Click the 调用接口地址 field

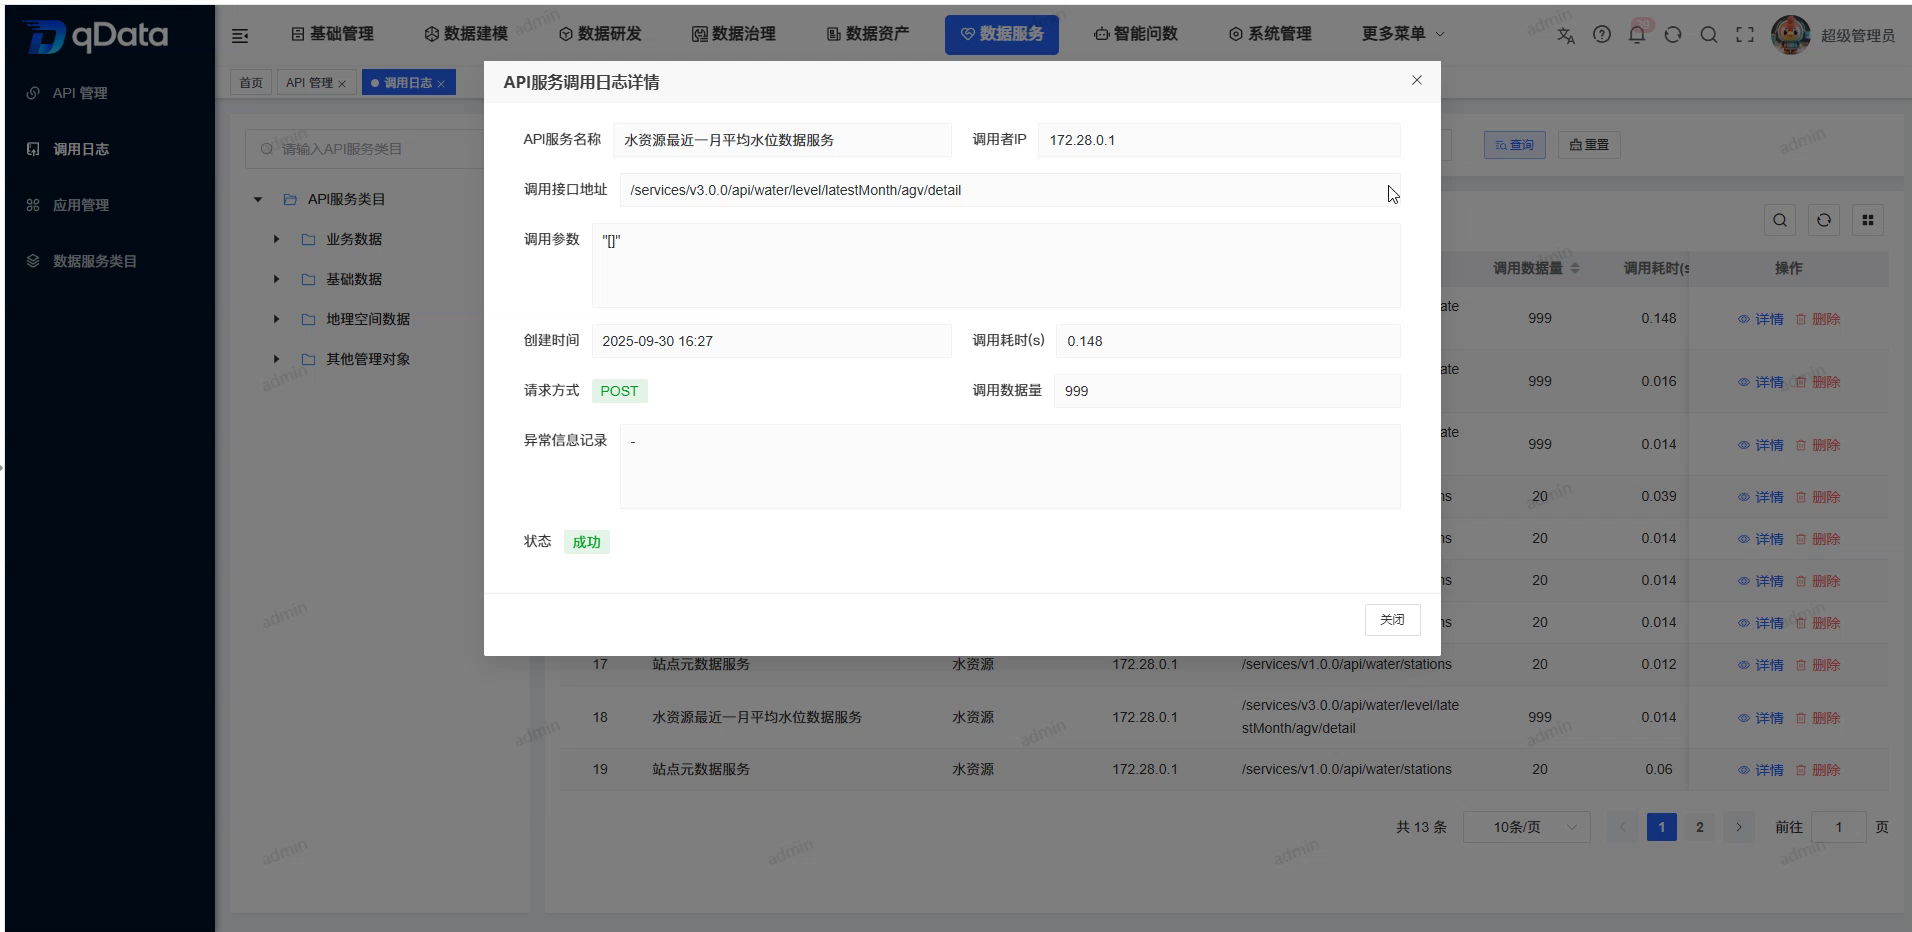point(1010,190)
